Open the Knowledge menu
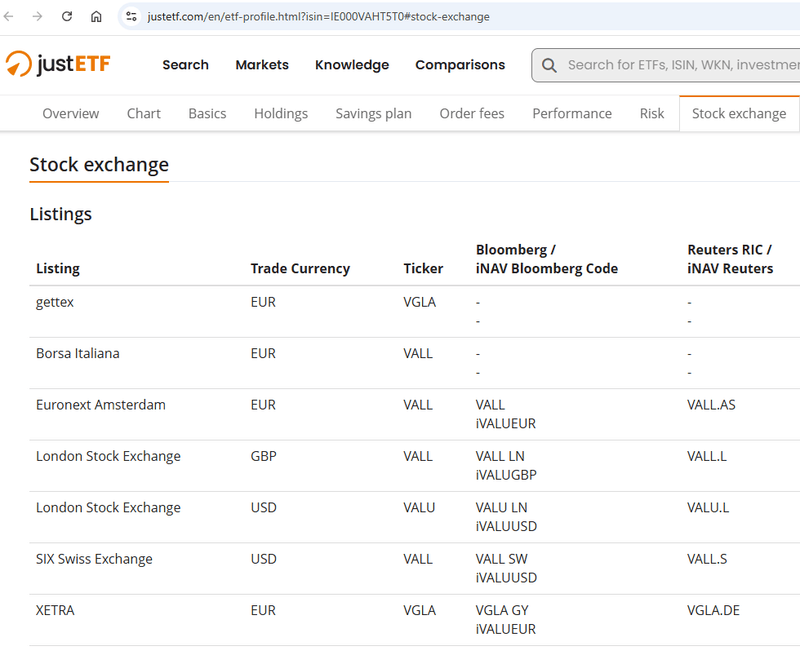Viewport: 800px width, 664px height. [x=352, y=65]
